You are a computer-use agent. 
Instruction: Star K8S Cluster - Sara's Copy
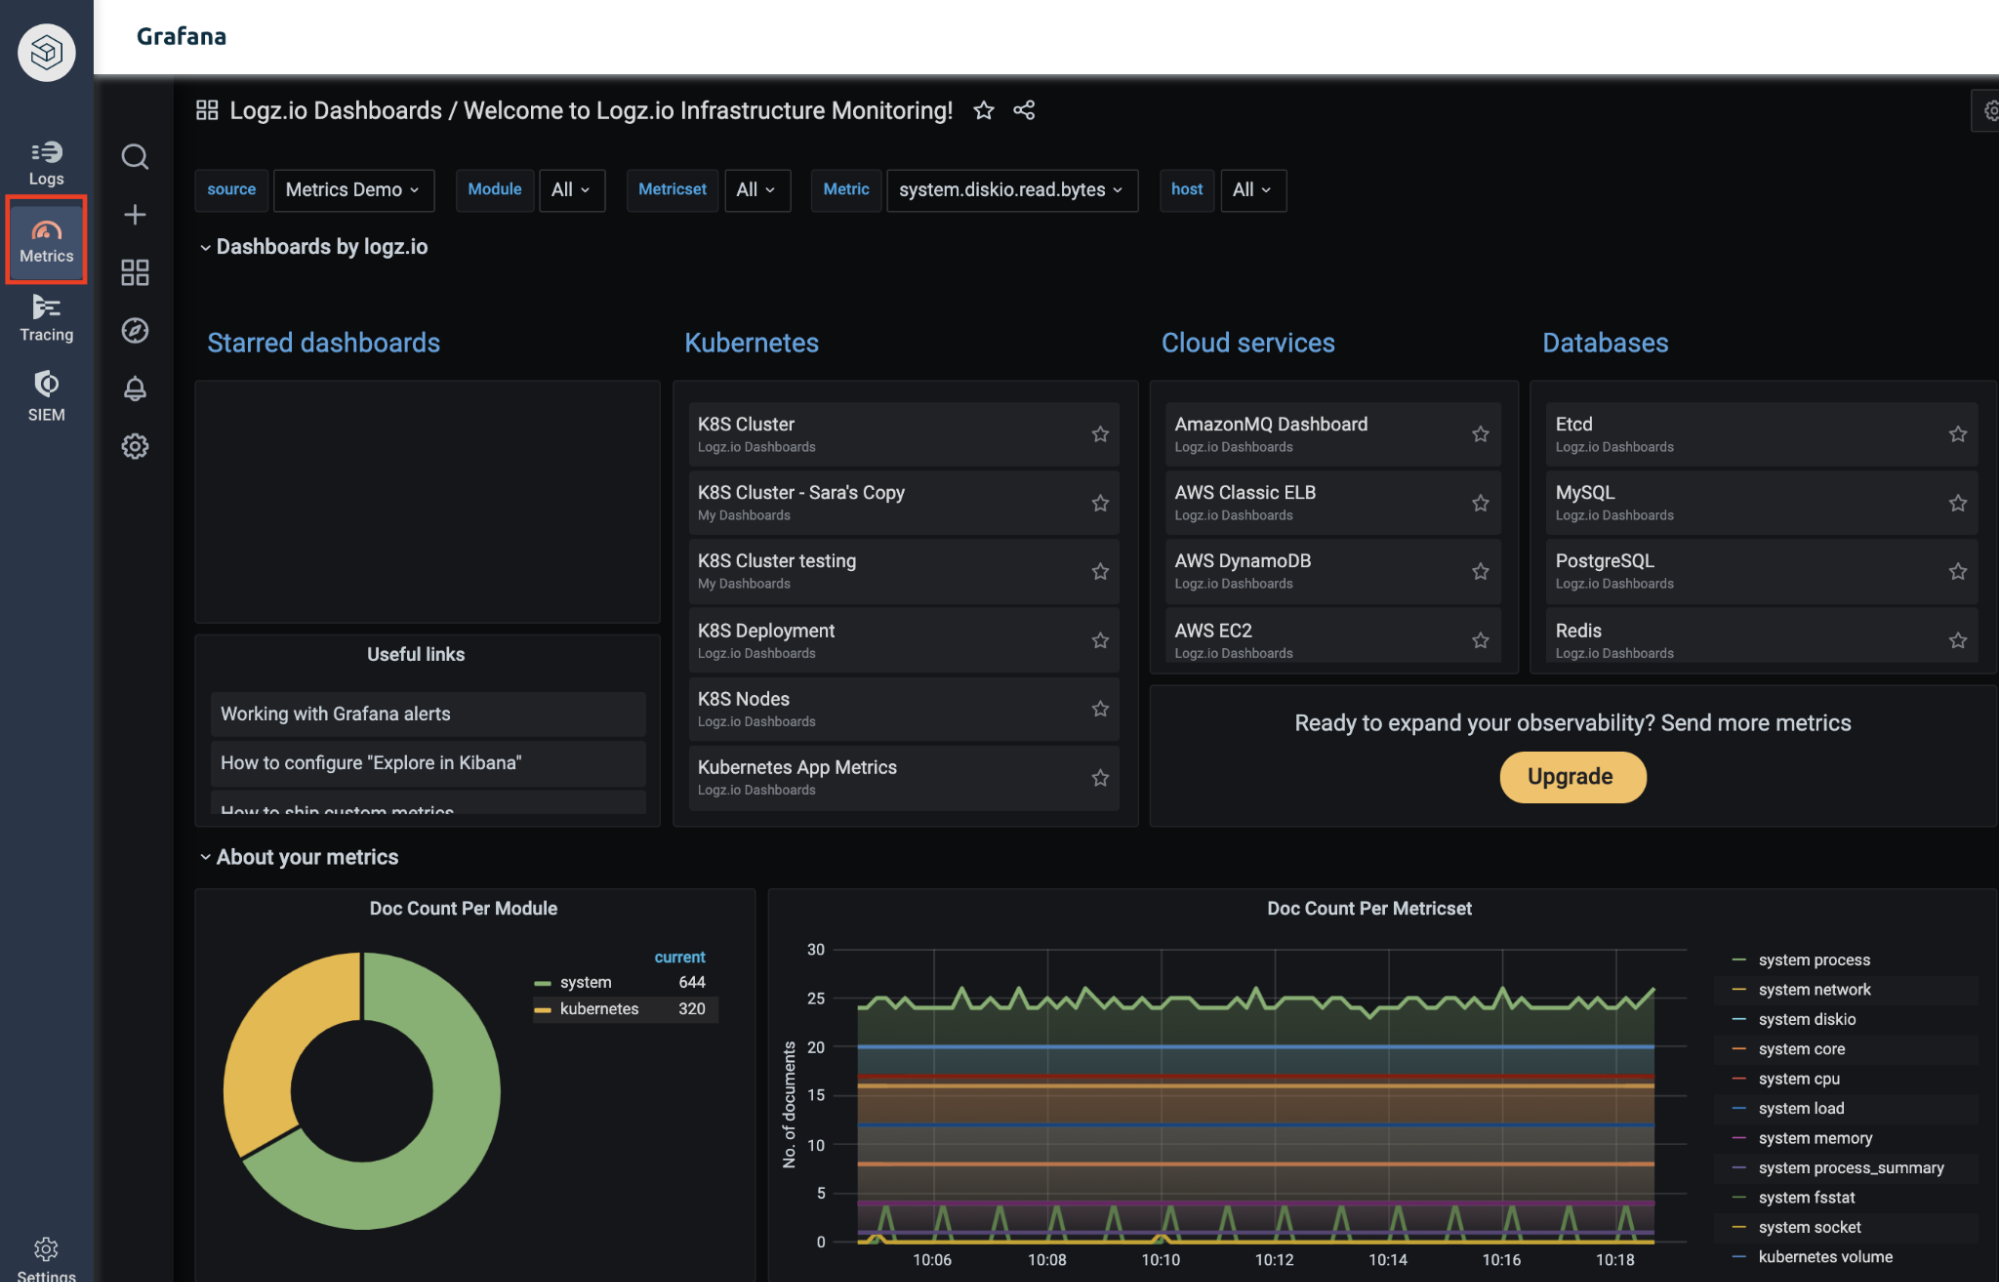point(1100,503)
